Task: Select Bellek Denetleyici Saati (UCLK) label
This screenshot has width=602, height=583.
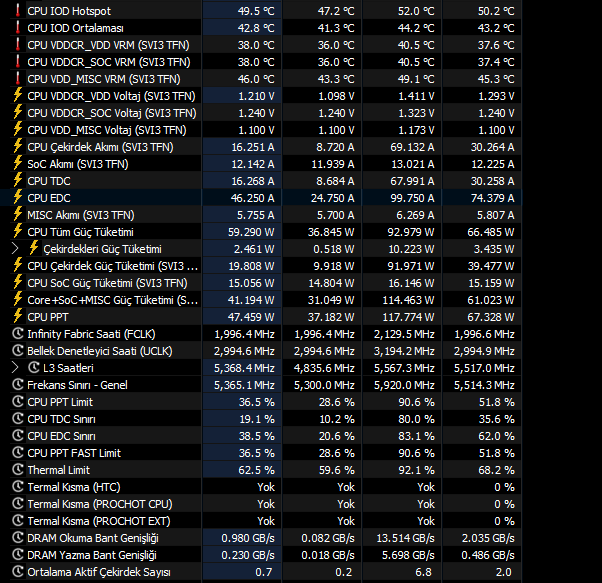Action: pos(100,351)
